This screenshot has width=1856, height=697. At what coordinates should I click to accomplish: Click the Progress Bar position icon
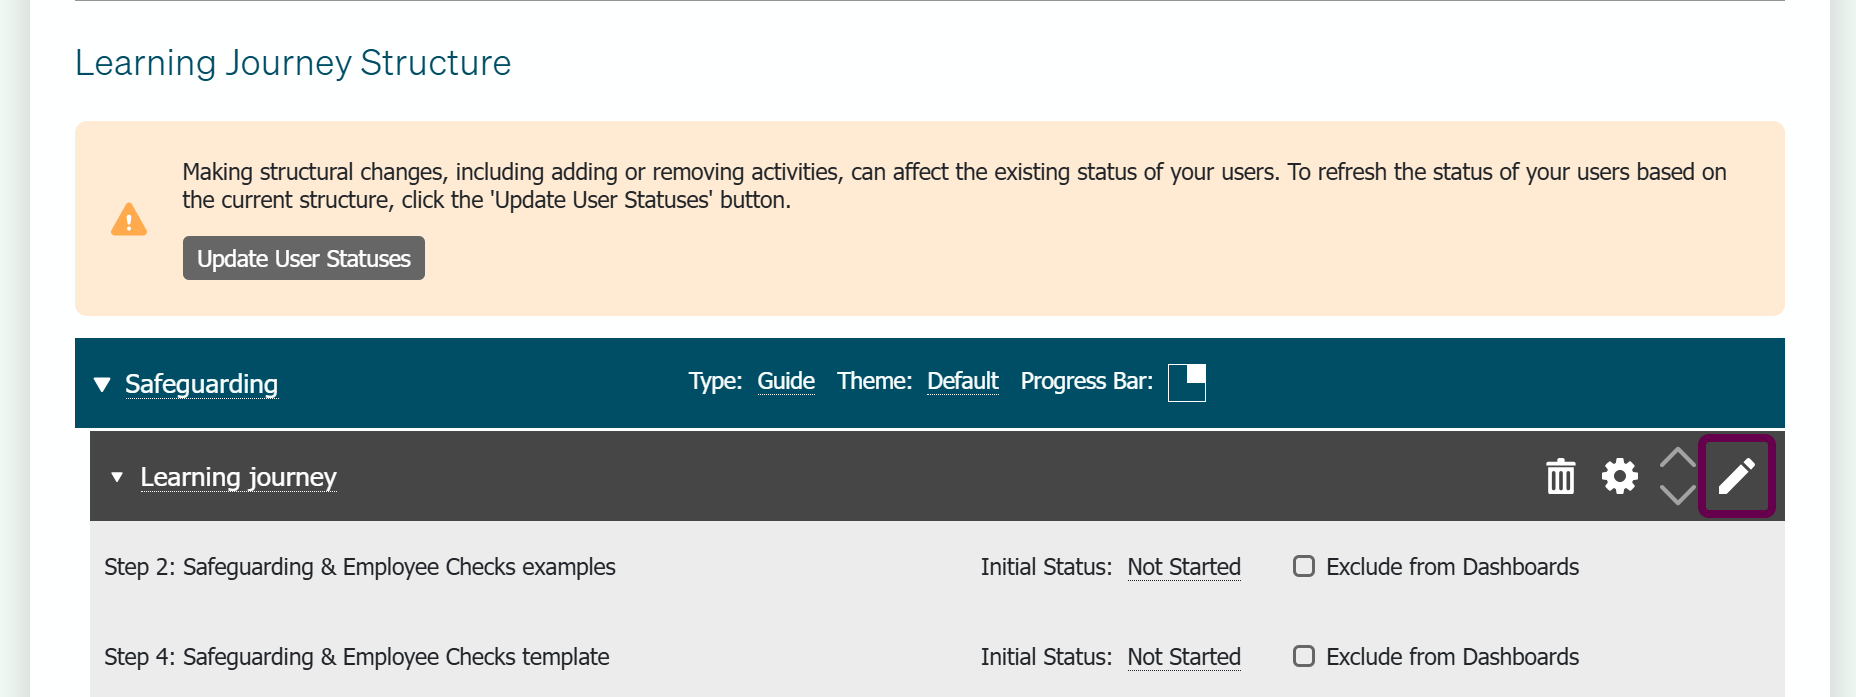1187,382
